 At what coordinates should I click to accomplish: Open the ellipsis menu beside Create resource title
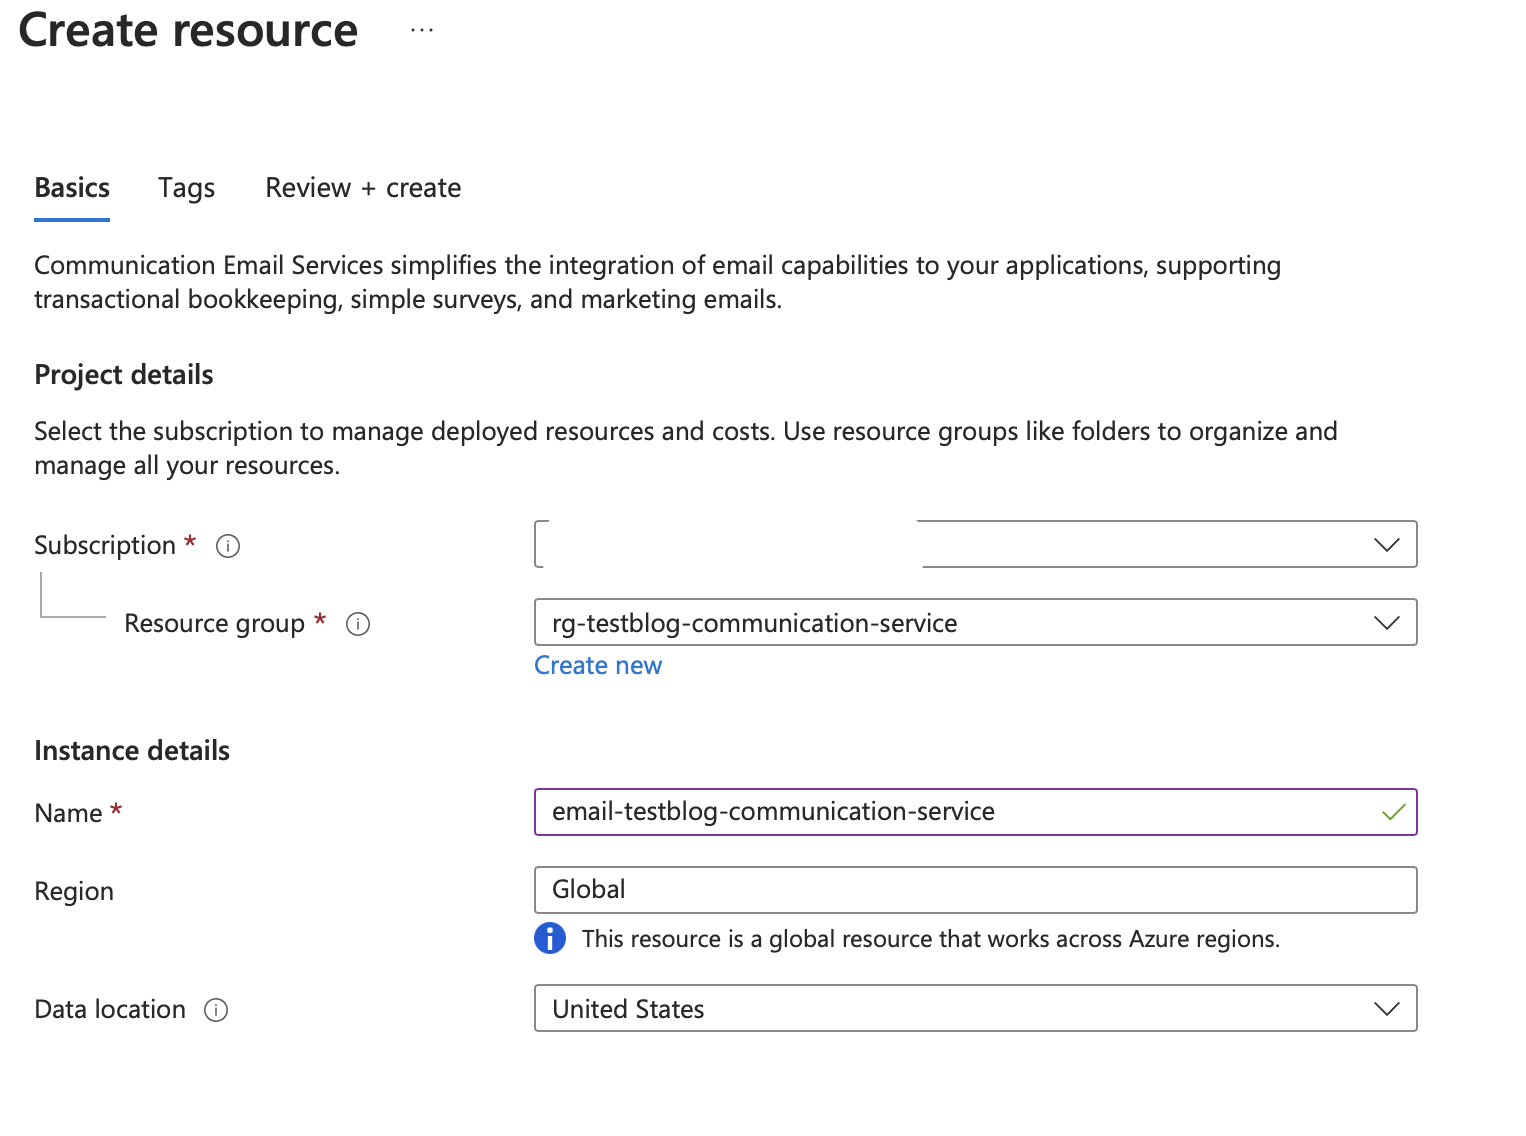[421, 29]
